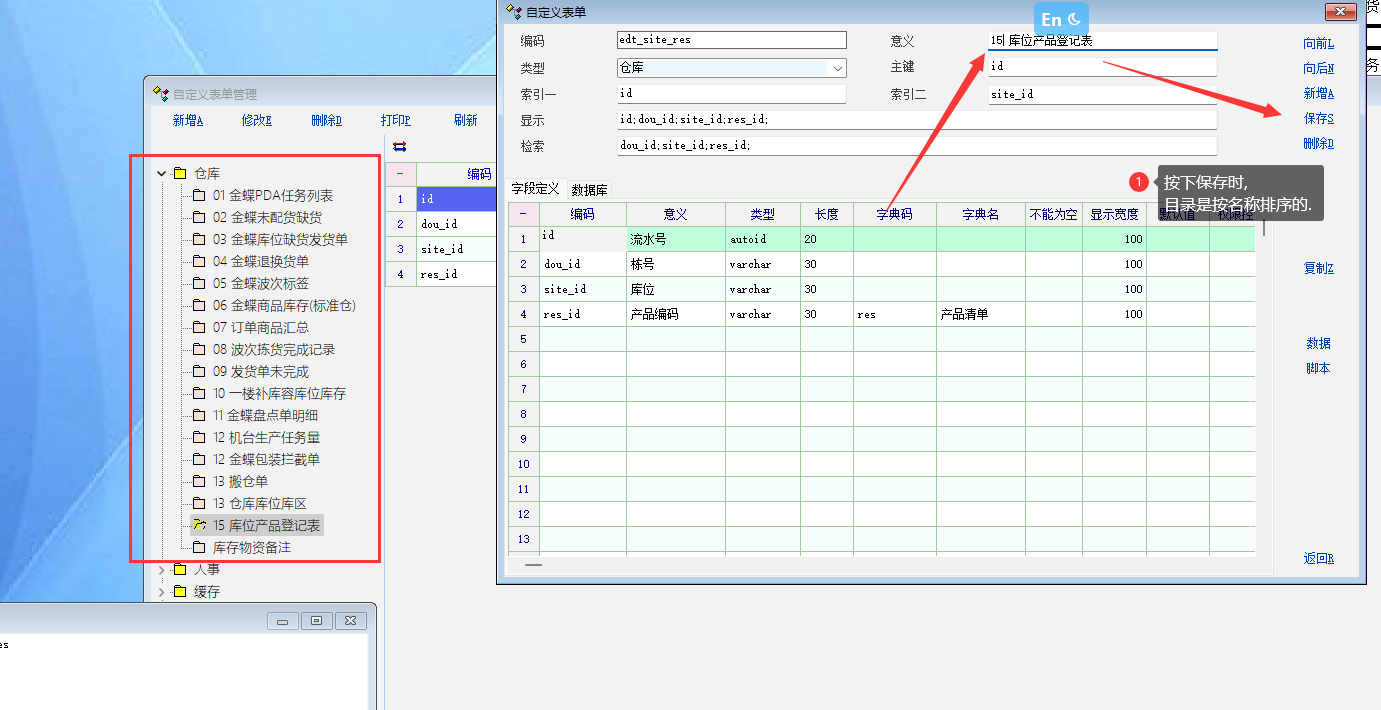
Task: Click the En input method indicator
Action: pyautogui.click(x=1061, y=19)
